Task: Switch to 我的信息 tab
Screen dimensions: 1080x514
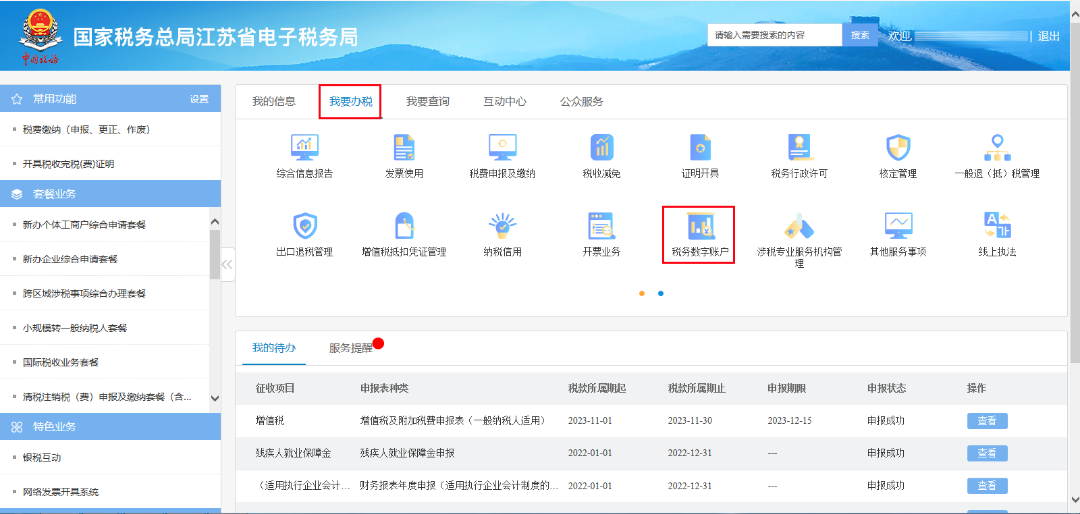Action: point(273,101)
